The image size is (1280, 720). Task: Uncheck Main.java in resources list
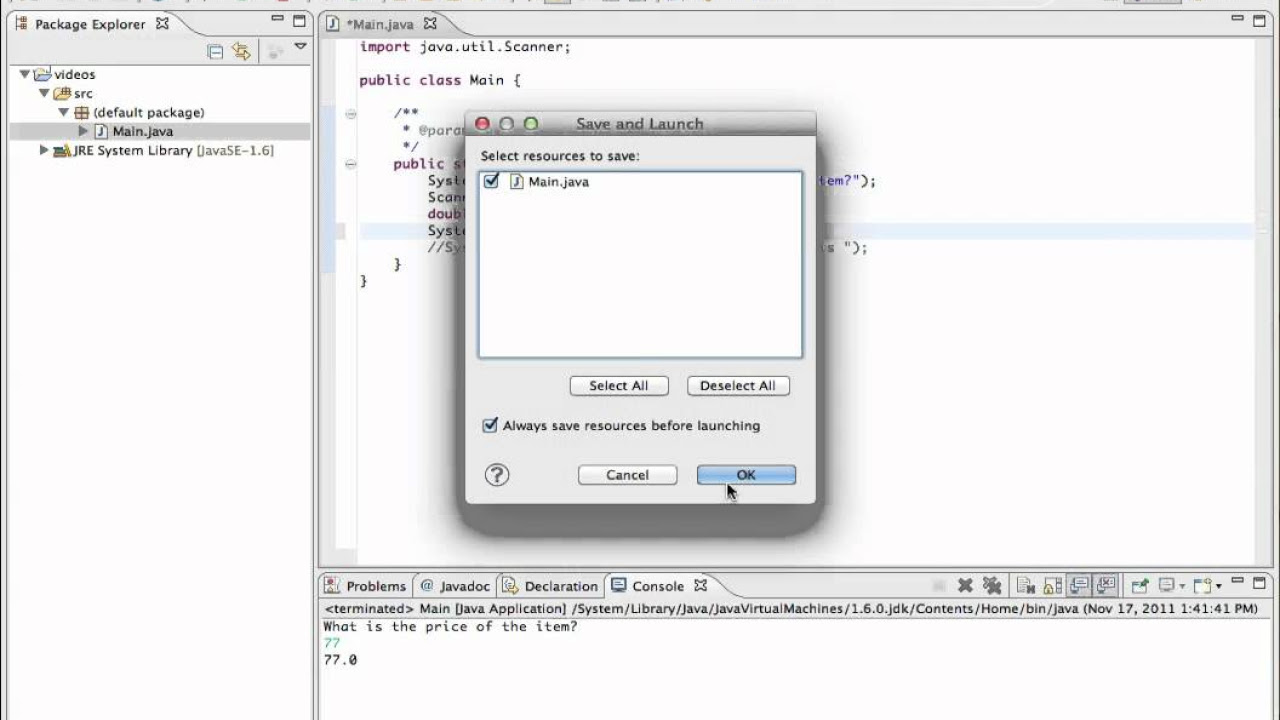click(x=491, y=181)
